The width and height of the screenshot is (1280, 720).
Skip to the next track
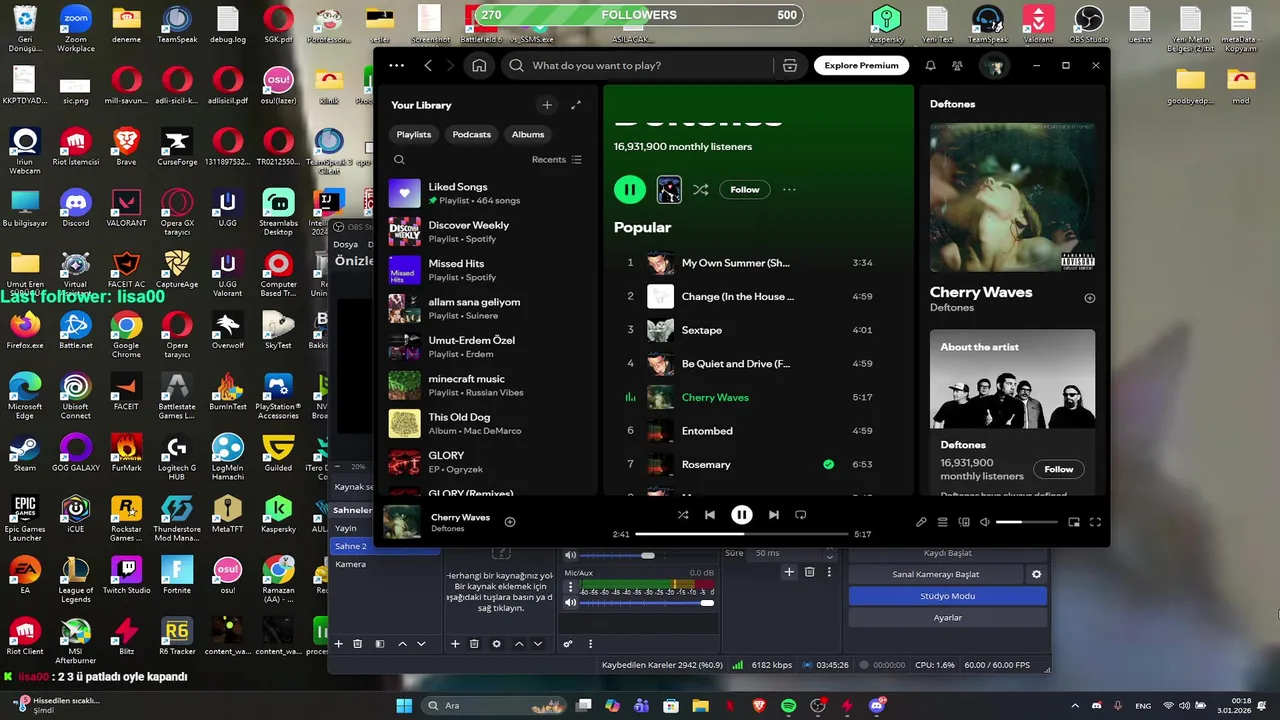click(773, 515)
